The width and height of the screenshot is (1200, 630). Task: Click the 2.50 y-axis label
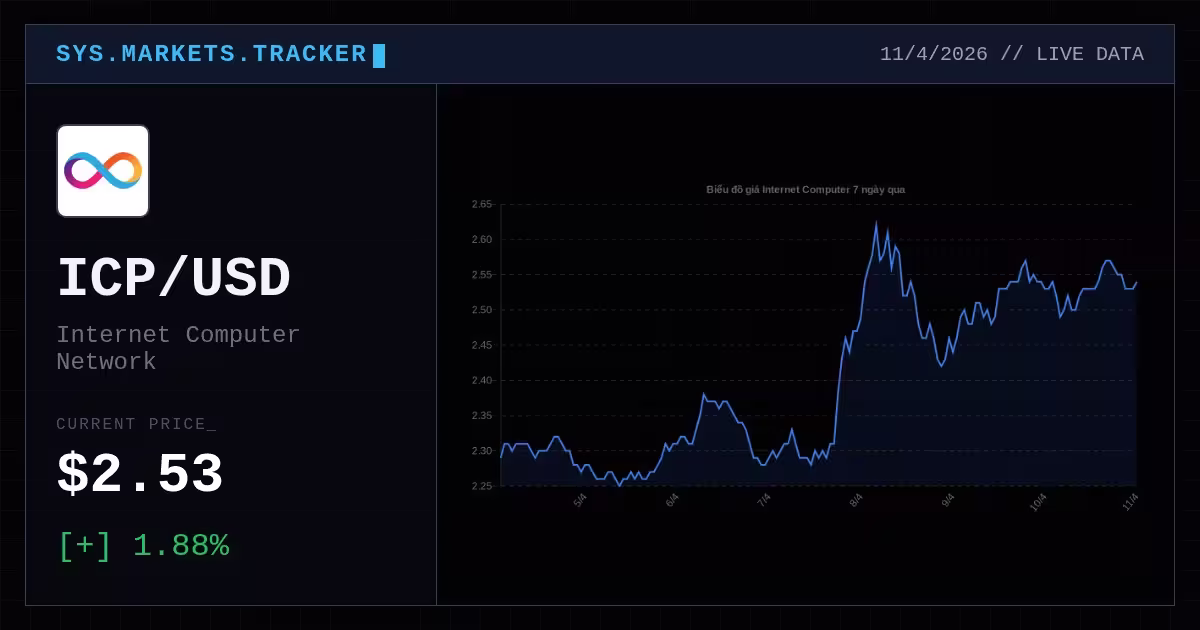(482, 310)
